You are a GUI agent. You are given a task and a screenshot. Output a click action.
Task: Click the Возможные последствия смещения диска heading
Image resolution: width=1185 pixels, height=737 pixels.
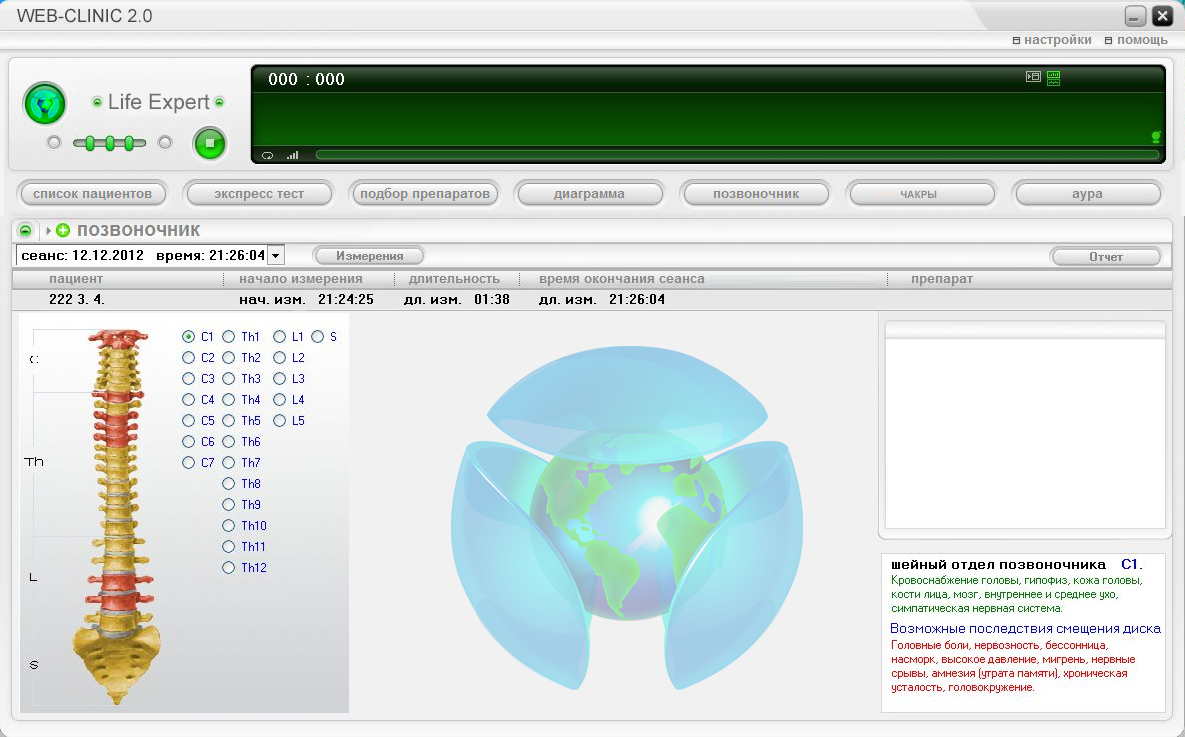[x=1026, y=628]
